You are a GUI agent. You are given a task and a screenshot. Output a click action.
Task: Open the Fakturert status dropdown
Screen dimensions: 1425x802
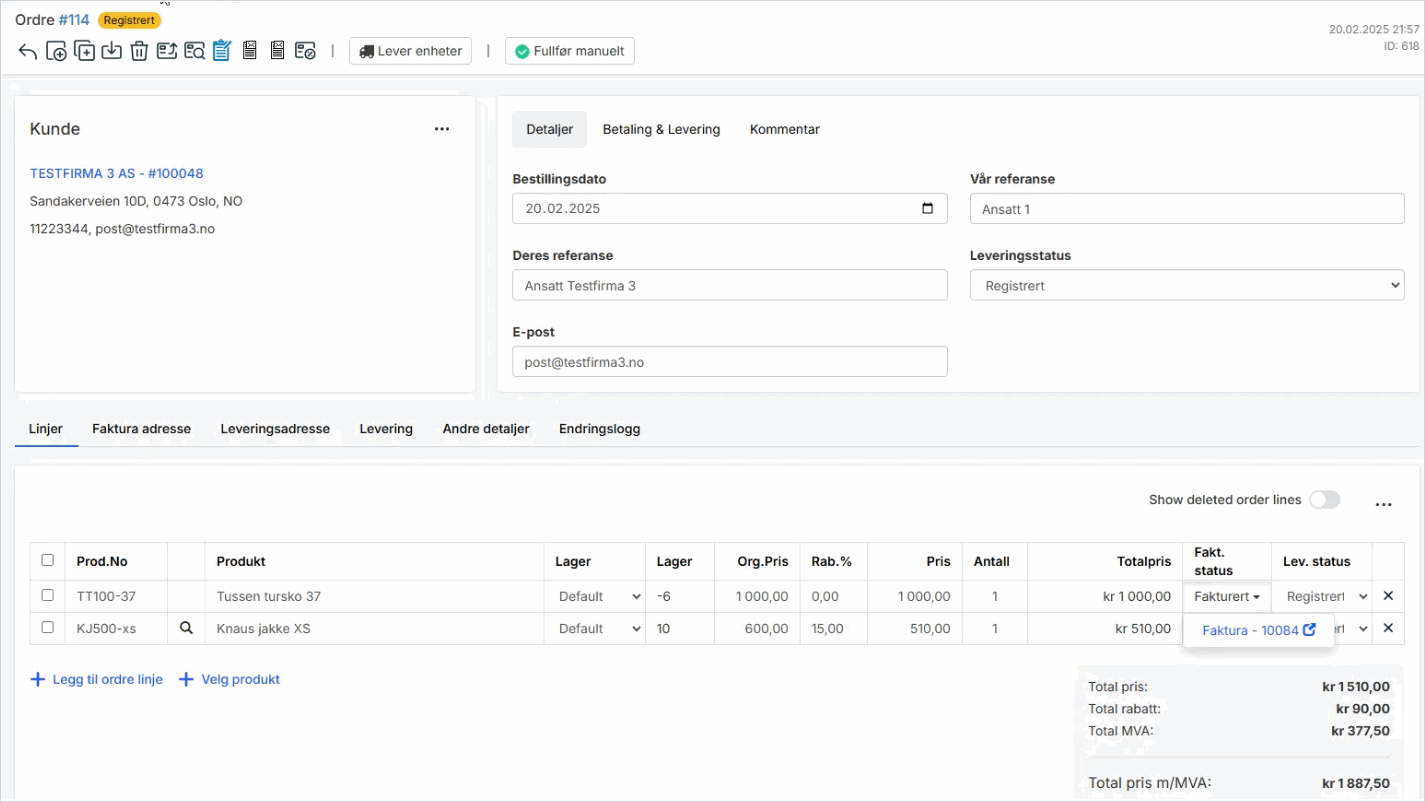(1226, 596)
